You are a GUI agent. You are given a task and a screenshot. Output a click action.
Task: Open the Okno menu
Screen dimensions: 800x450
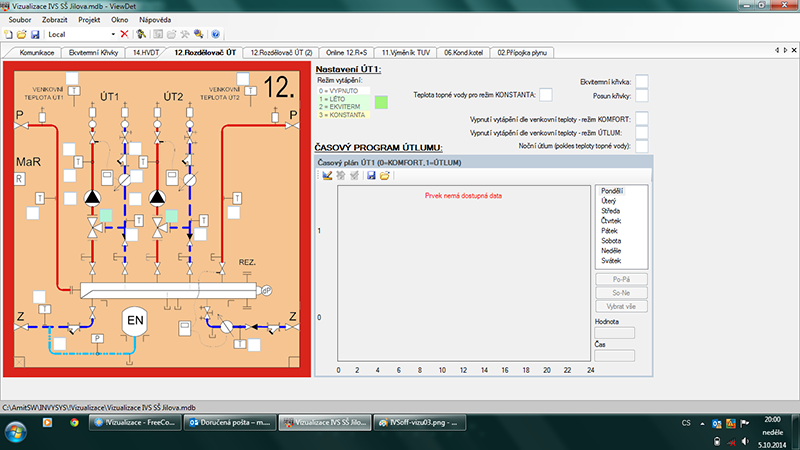point(119,20)
